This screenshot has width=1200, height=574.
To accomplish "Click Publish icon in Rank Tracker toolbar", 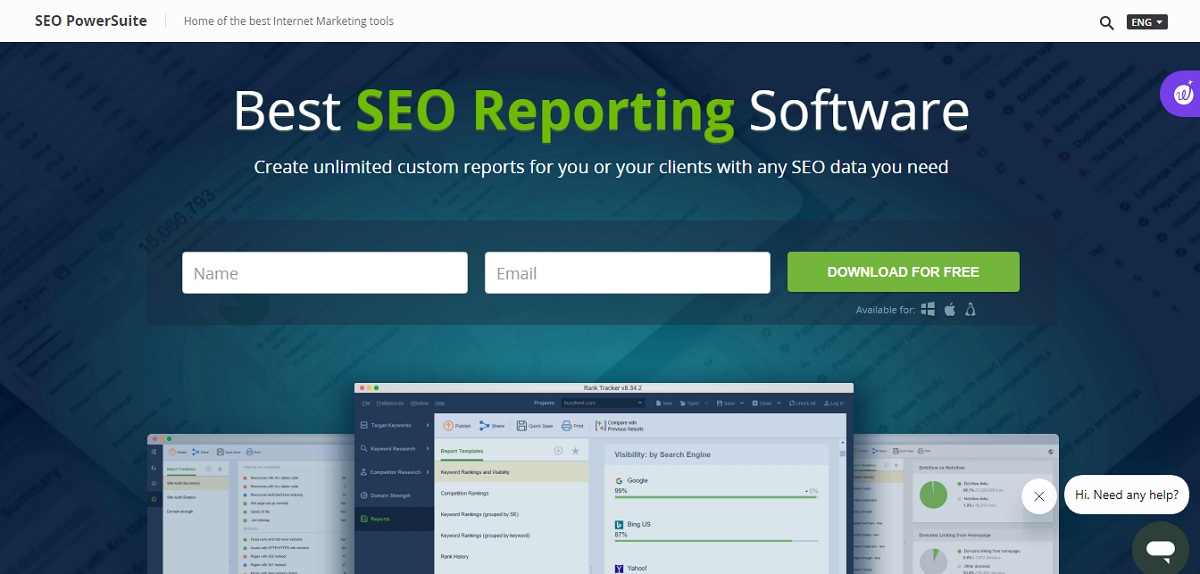I will pyautogui.click(x=448, y=426).
